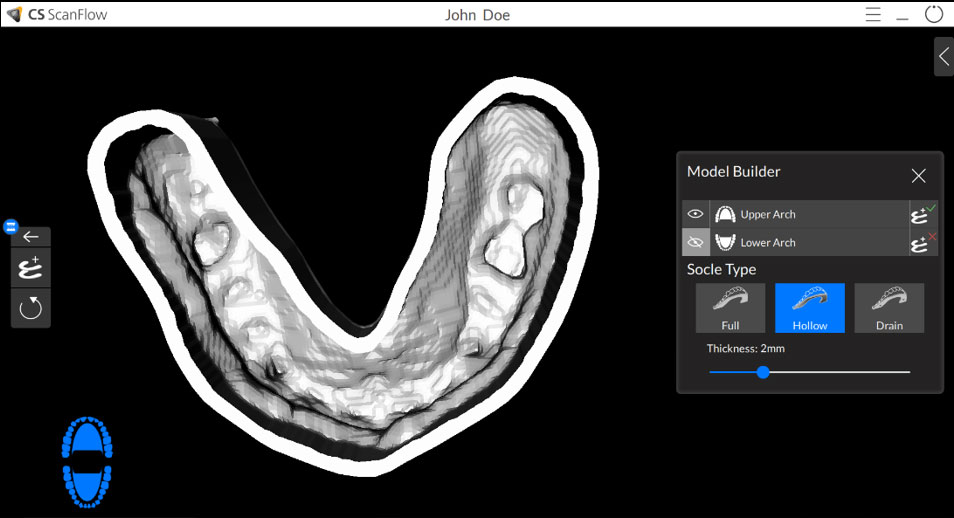Toggle Lower Arch visibility eye
Image resolution: width=954 pixels, height=518 pixels.
point(695,242)
